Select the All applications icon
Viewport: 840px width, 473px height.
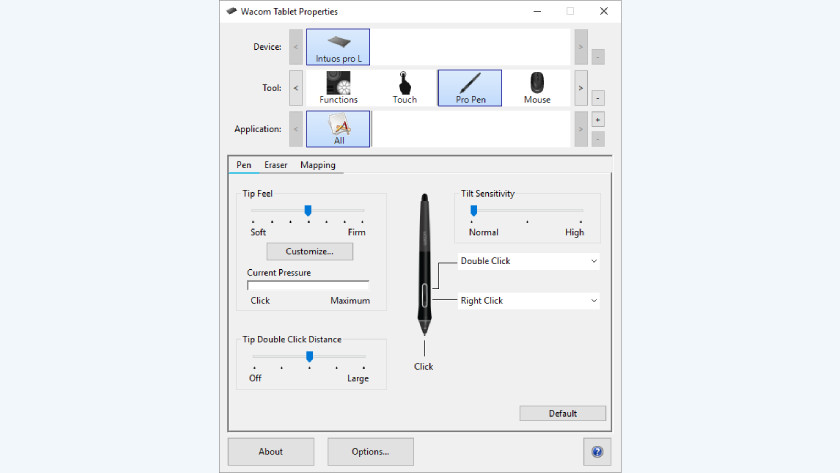[338, 129]
